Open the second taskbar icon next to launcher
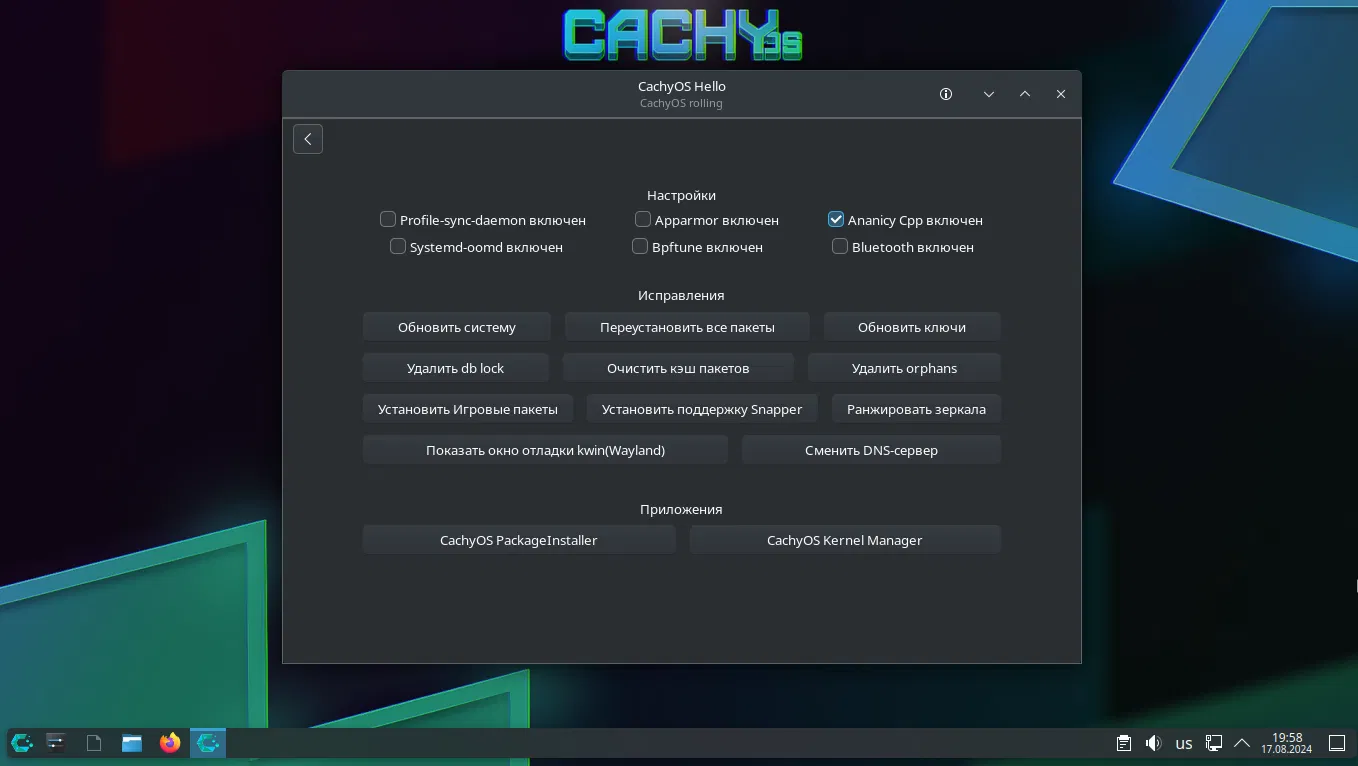Viewport: 1358px width, 766px height. pyautogui.click(x=56, y=743)
